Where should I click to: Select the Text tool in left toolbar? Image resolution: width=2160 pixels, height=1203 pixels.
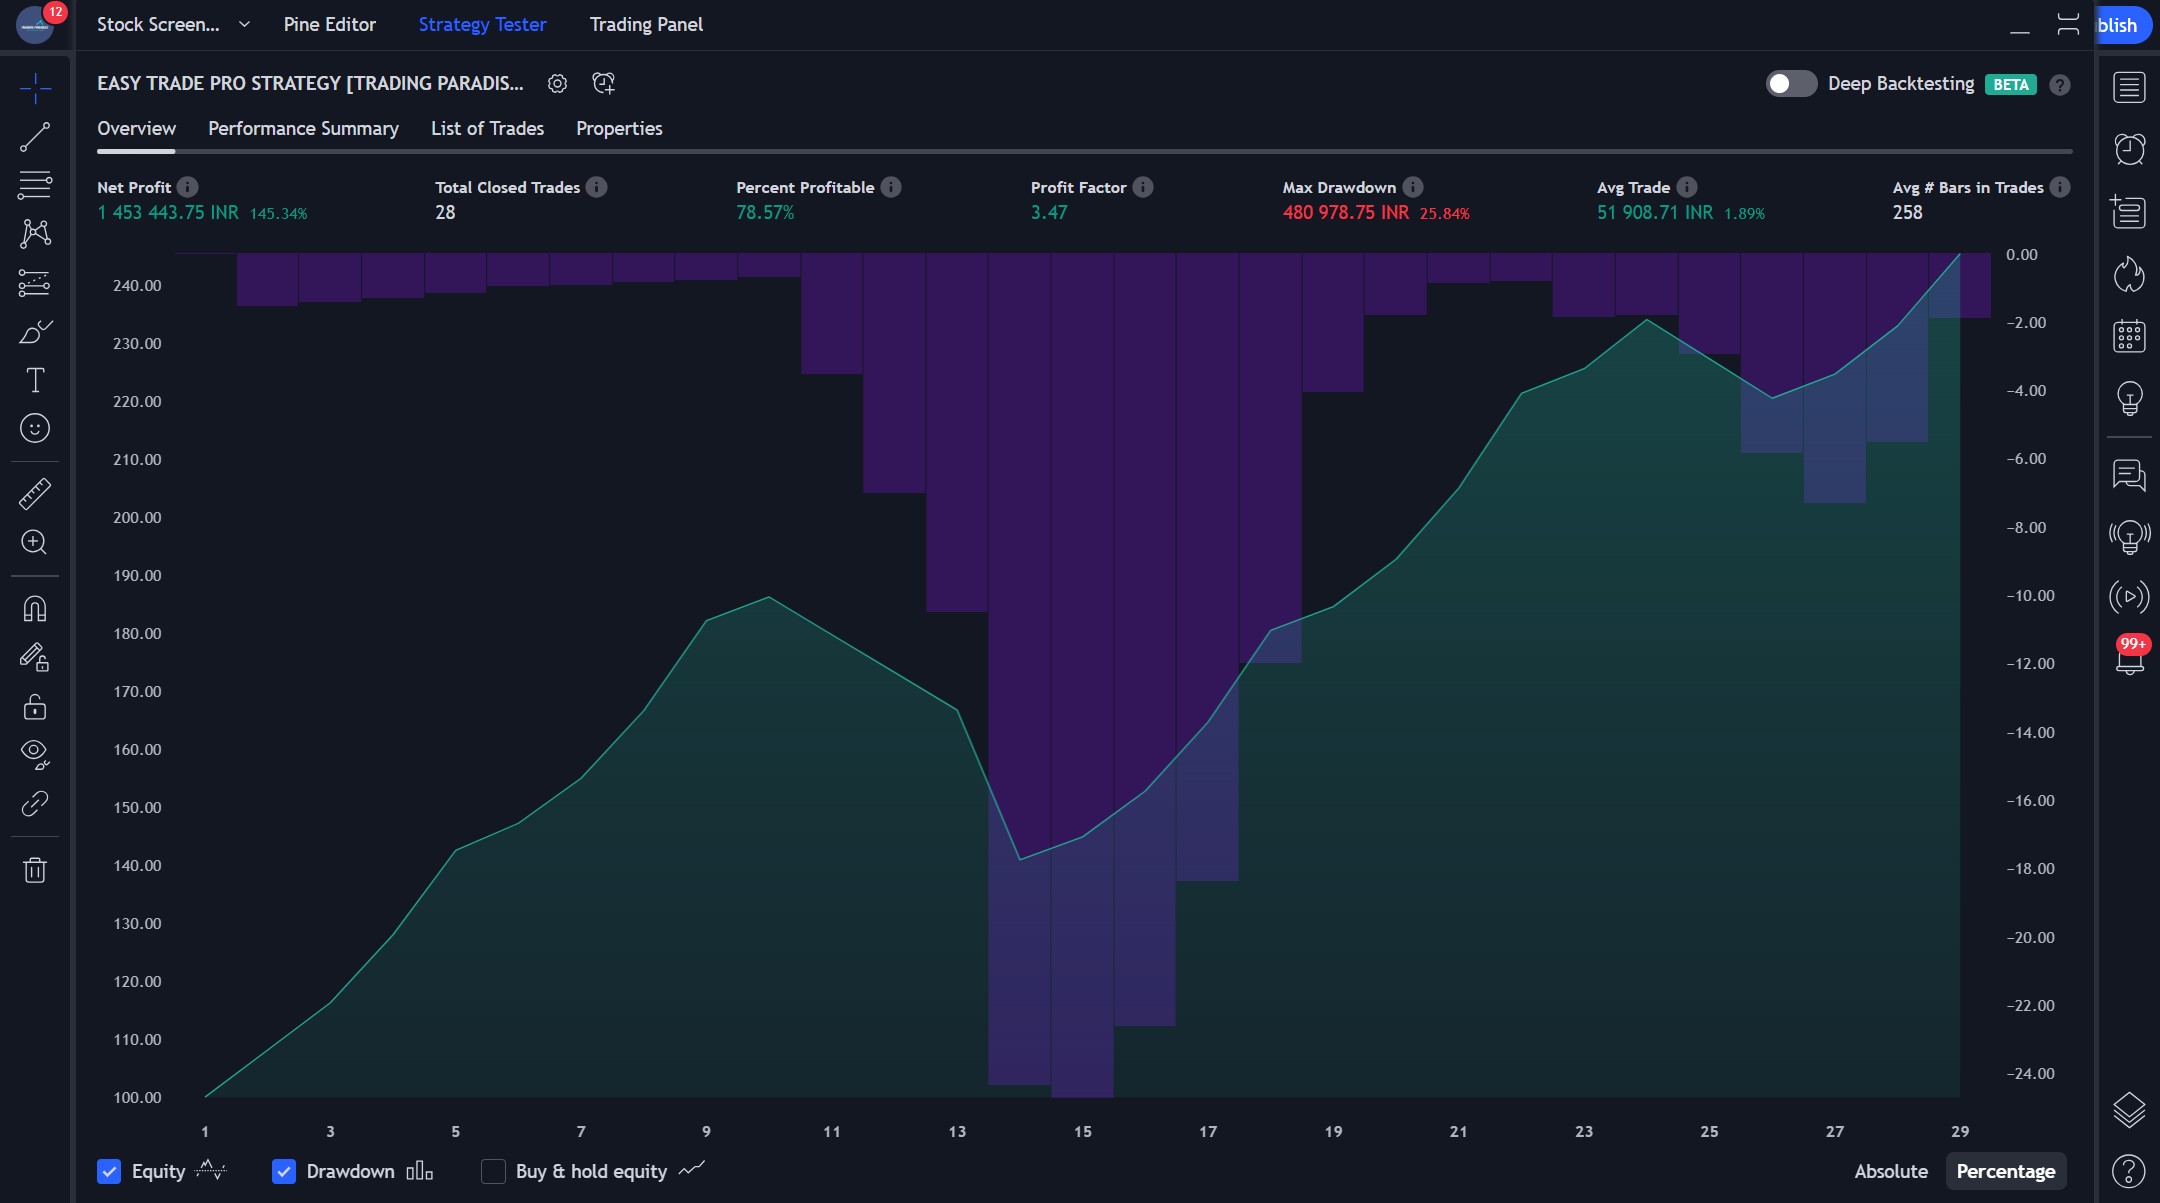pos(35,380)
